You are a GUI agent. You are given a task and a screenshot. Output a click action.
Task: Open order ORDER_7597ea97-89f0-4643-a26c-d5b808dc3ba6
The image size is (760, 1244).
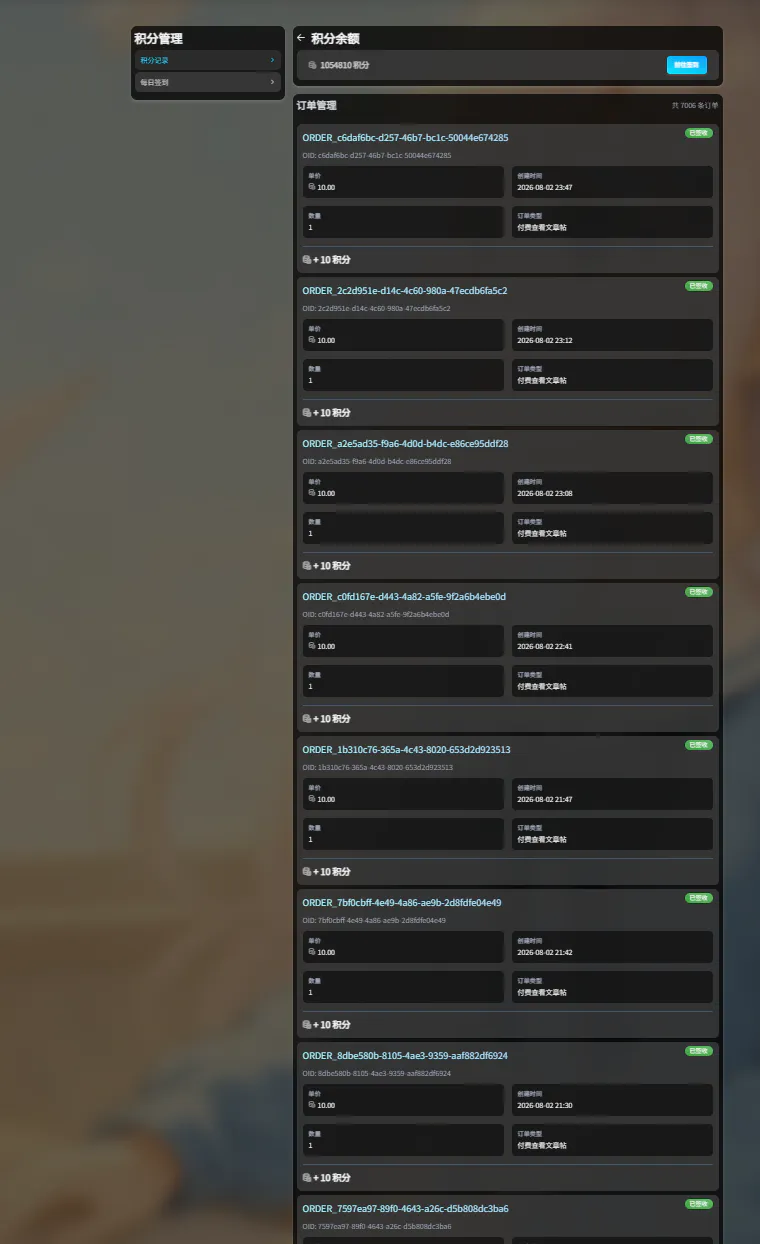tap(405, 1209)
